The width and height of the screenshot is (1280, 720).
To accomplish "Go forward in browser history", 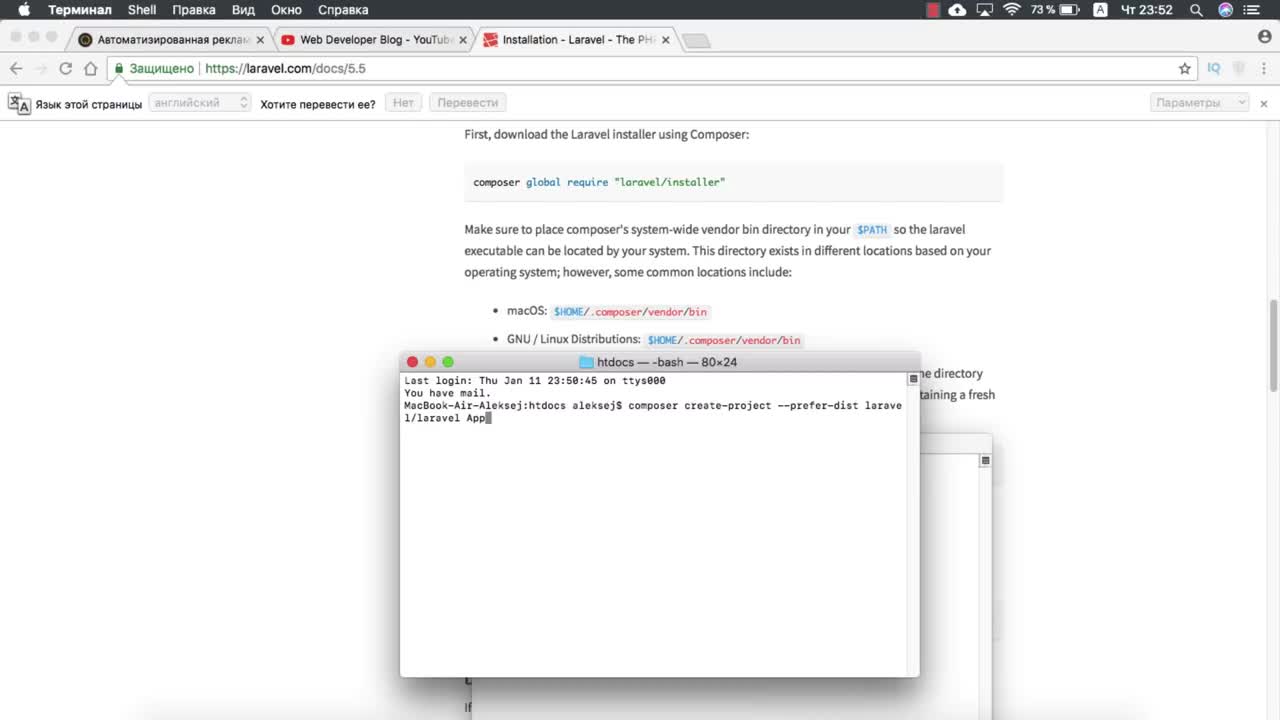I will point(41,68).
